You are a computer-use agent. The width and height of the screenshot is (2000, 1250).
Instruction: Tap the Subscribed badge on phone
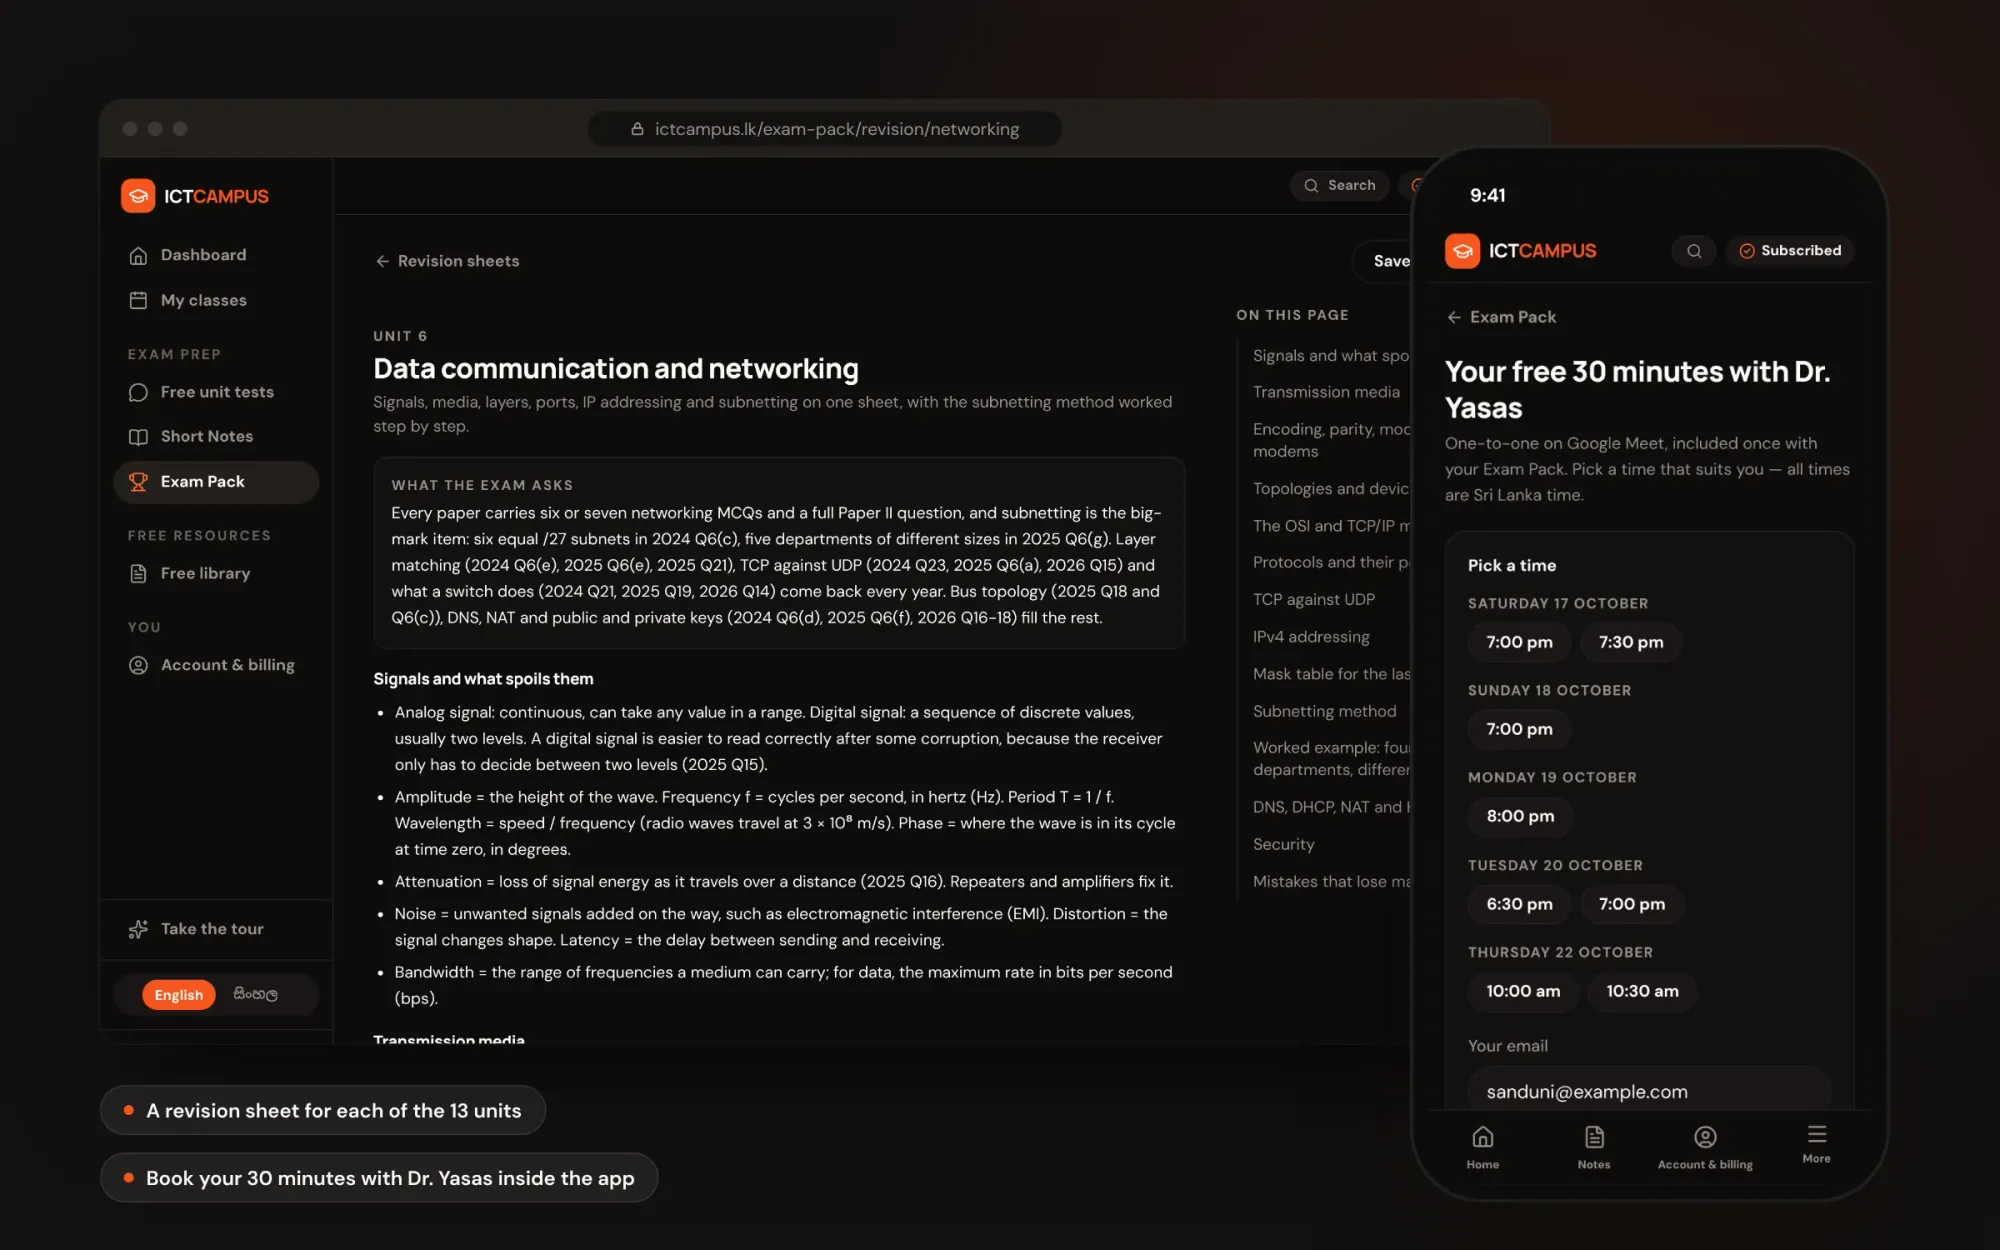coord(1790,251)
